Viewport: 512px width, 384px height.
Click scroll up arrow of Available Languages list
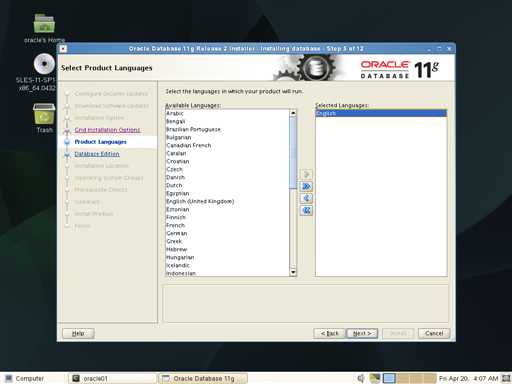[293, 113]
